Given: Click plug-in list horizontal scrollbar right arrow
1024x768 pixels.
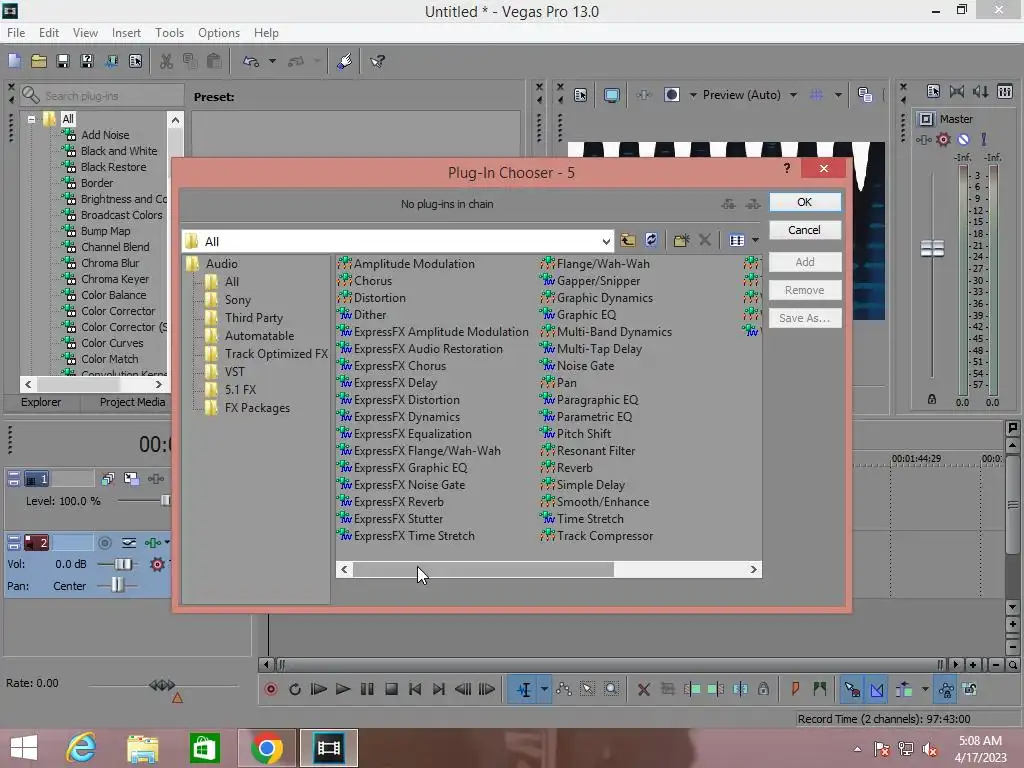Looking at the screenshot, I should pyautogui.click(x=754, y=569).
